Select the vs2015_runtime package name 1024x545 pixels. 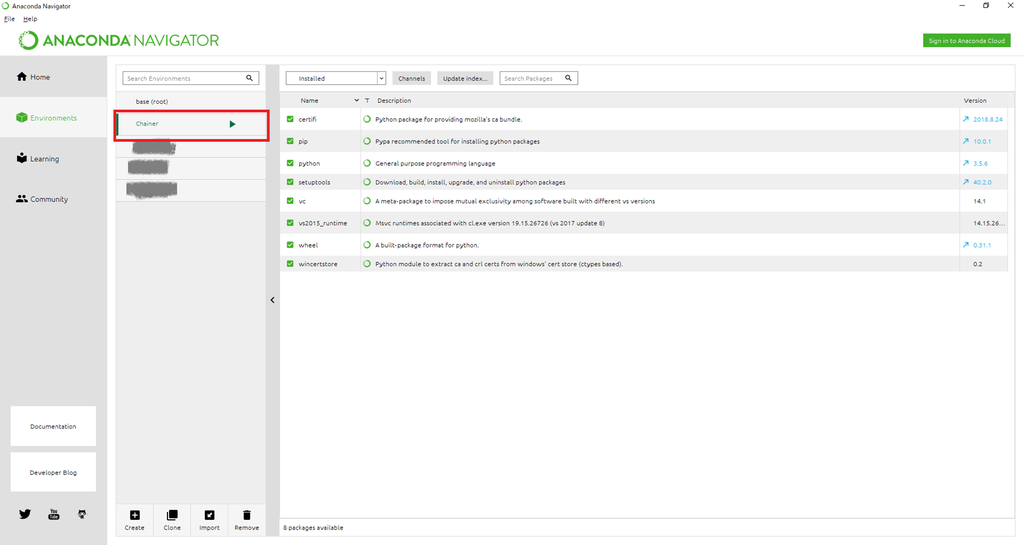pyautogui.click(x=323, y=223)
